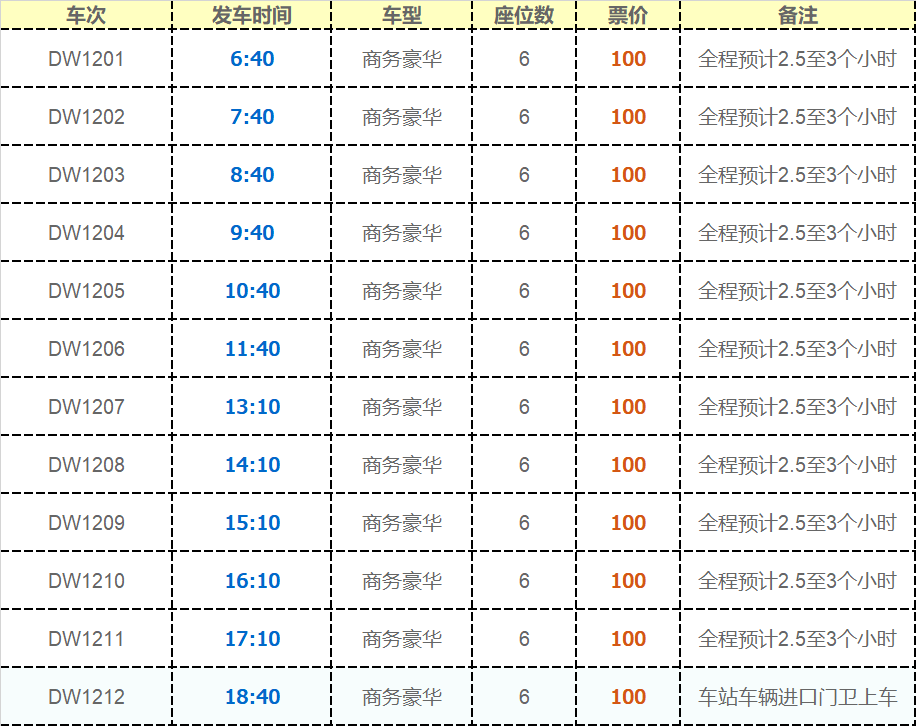Screen dimensions: 916x726
Task: Click the 8:40 departure time
Action: click(x=252, y=175)
